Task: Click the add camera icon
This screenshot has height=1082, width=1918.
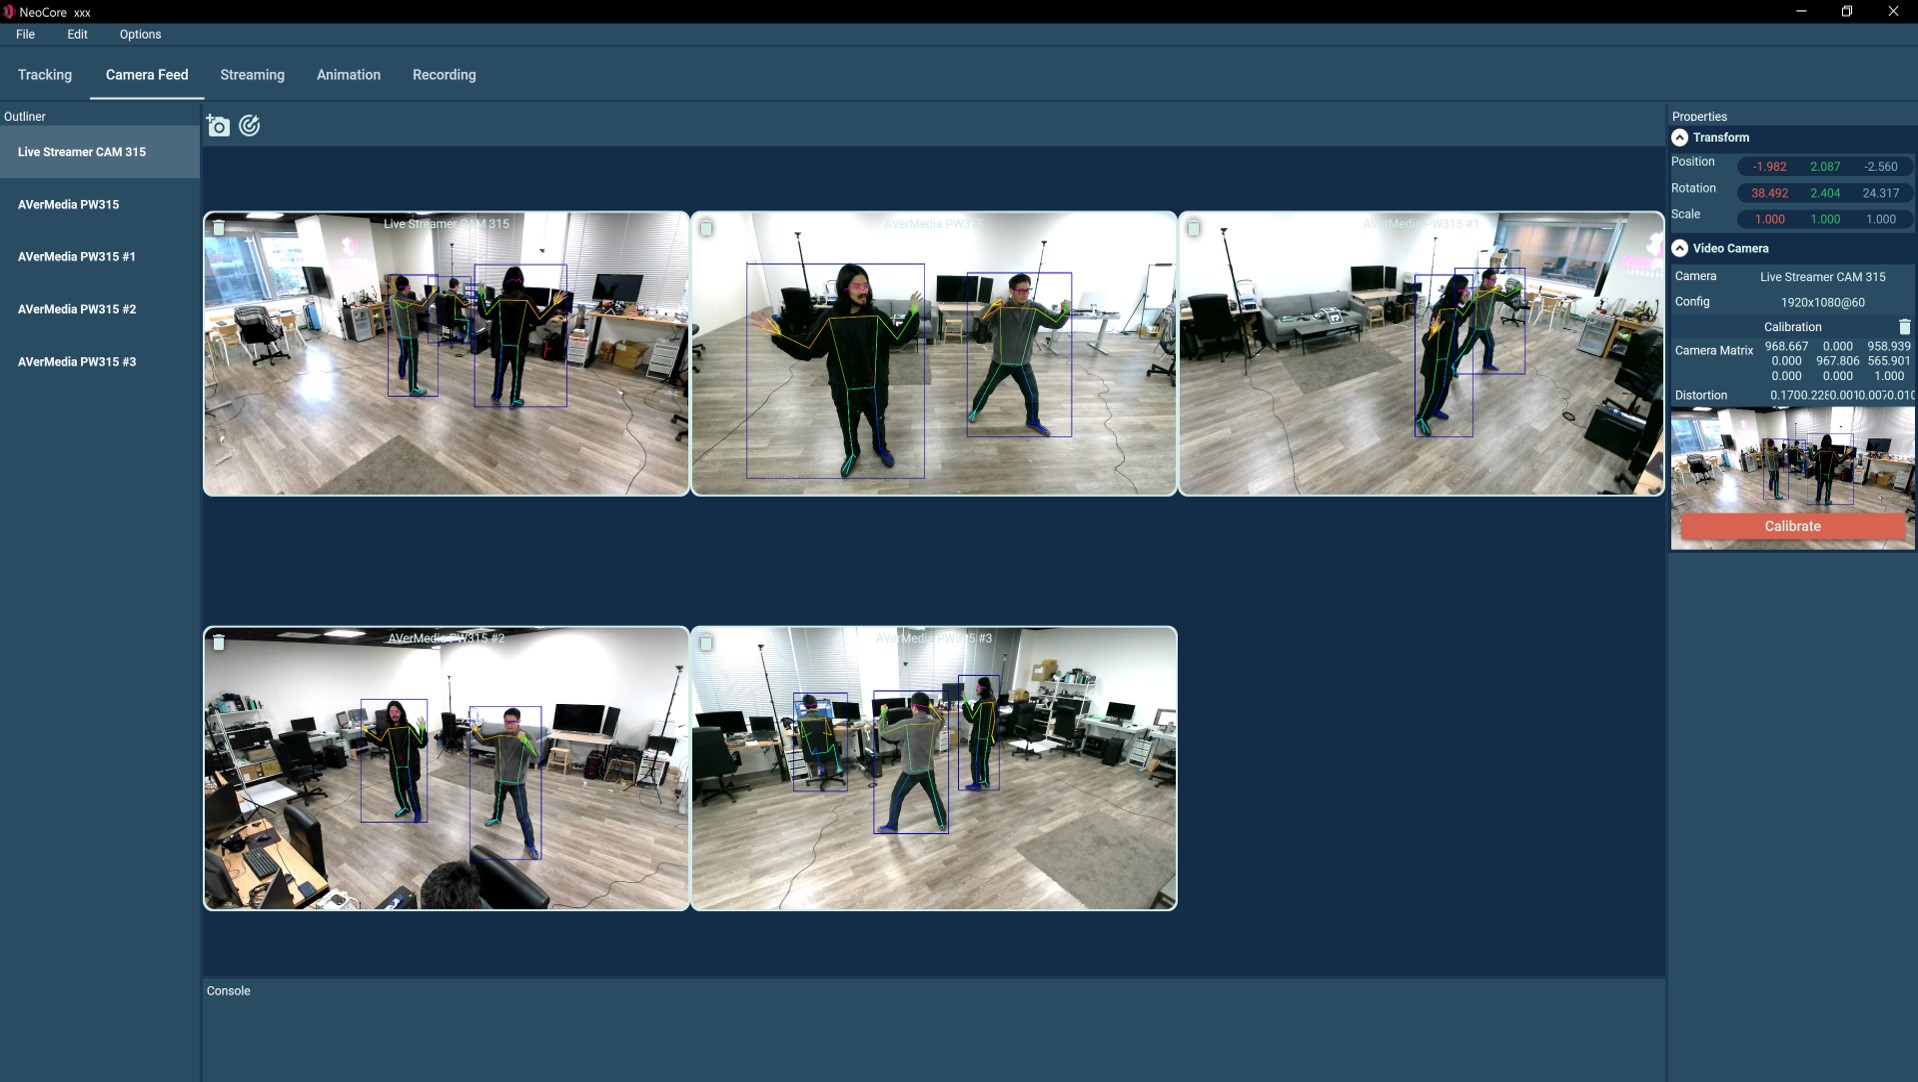Action: click(x=217, y=126)
